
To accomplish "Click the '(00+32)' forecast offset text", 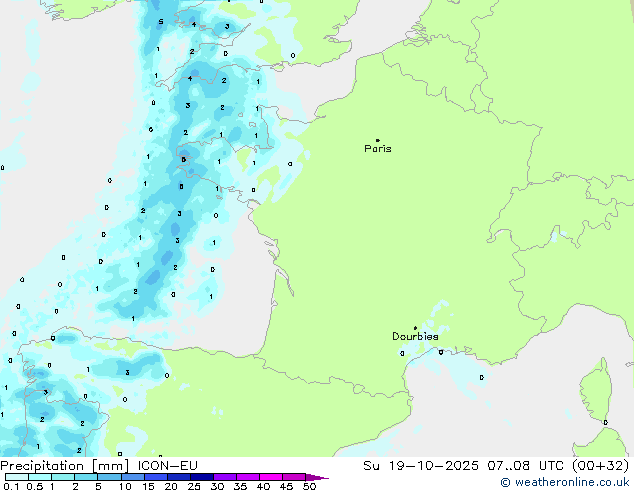I will tap(600, 466).
